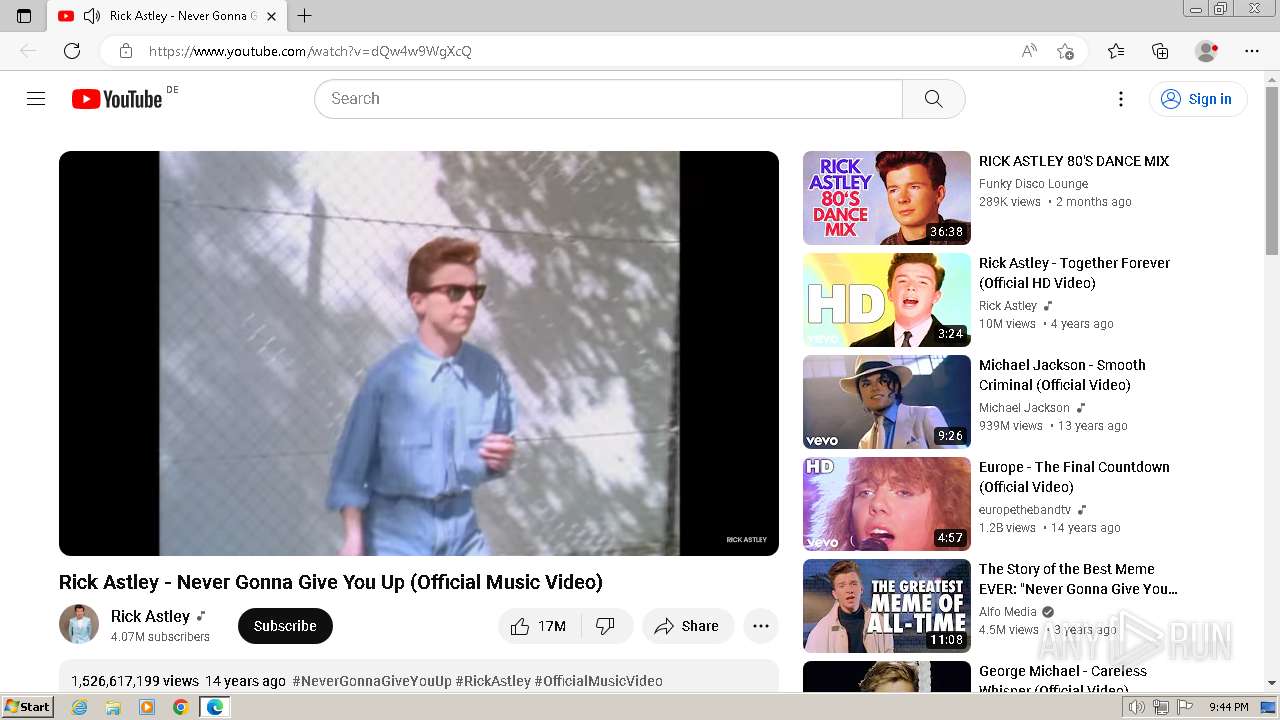Click the 4.07M subscribers text
This screenshot has height=720, width=1280.
tap(160, 637)
